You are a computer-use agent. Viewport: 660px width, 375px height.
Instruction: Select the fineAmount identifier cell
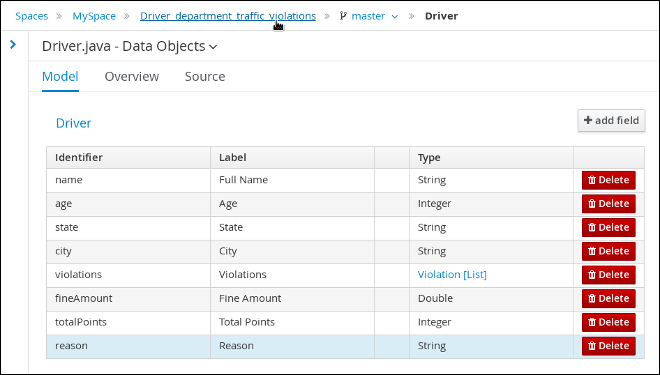[128, 298]
